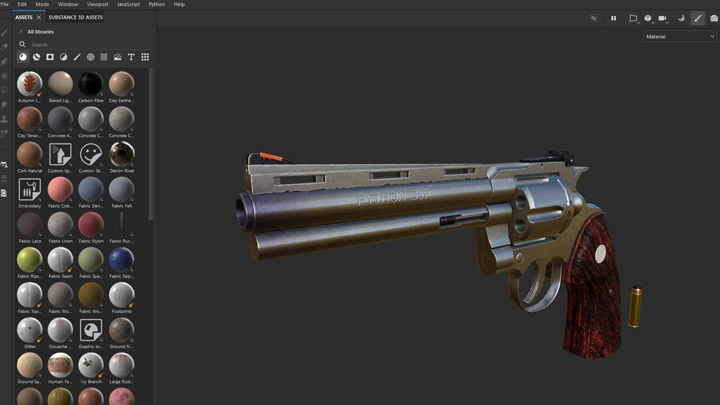Open perspective view mode dropdown
This screenshot has height=405, width=720.
coord(634,18)
